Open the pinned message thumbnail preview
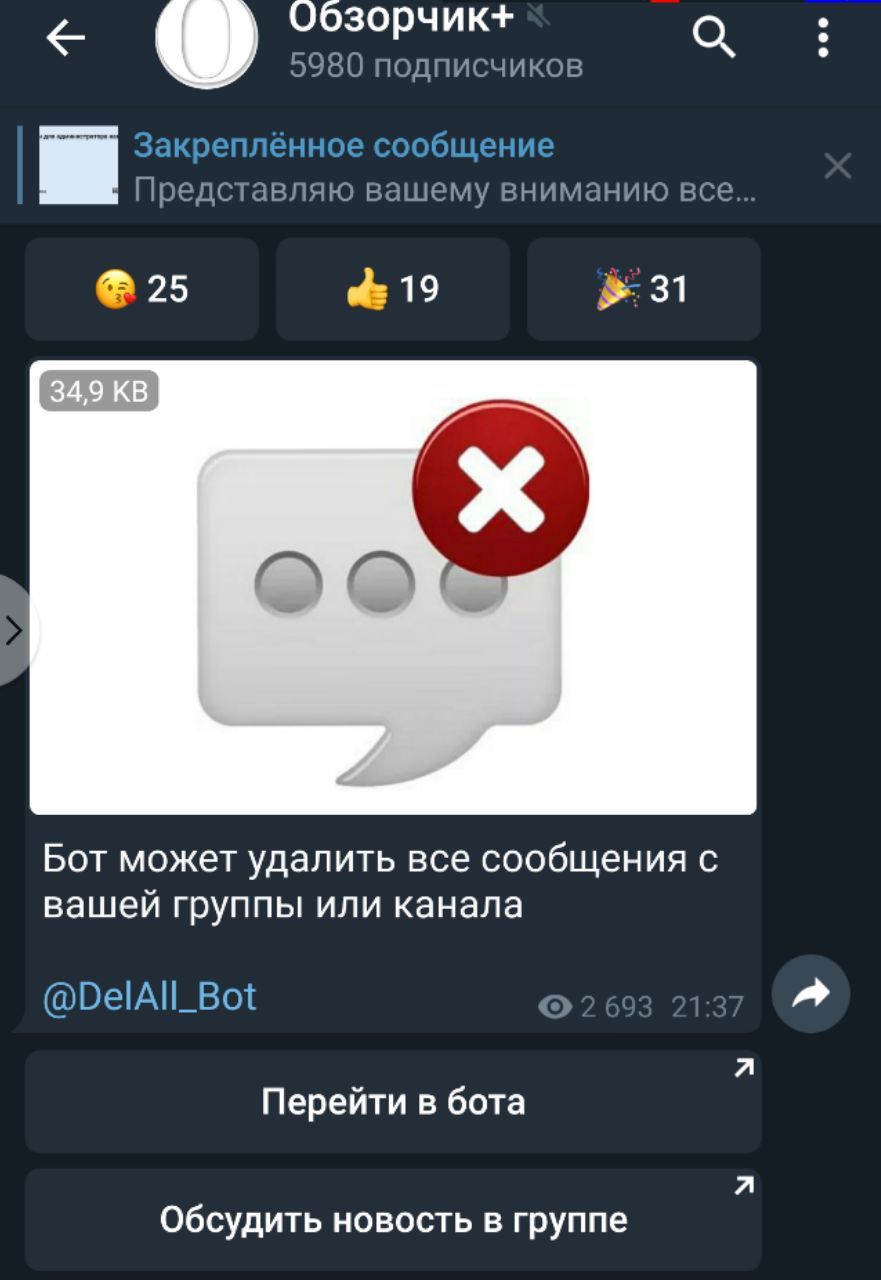 point(78,165)
